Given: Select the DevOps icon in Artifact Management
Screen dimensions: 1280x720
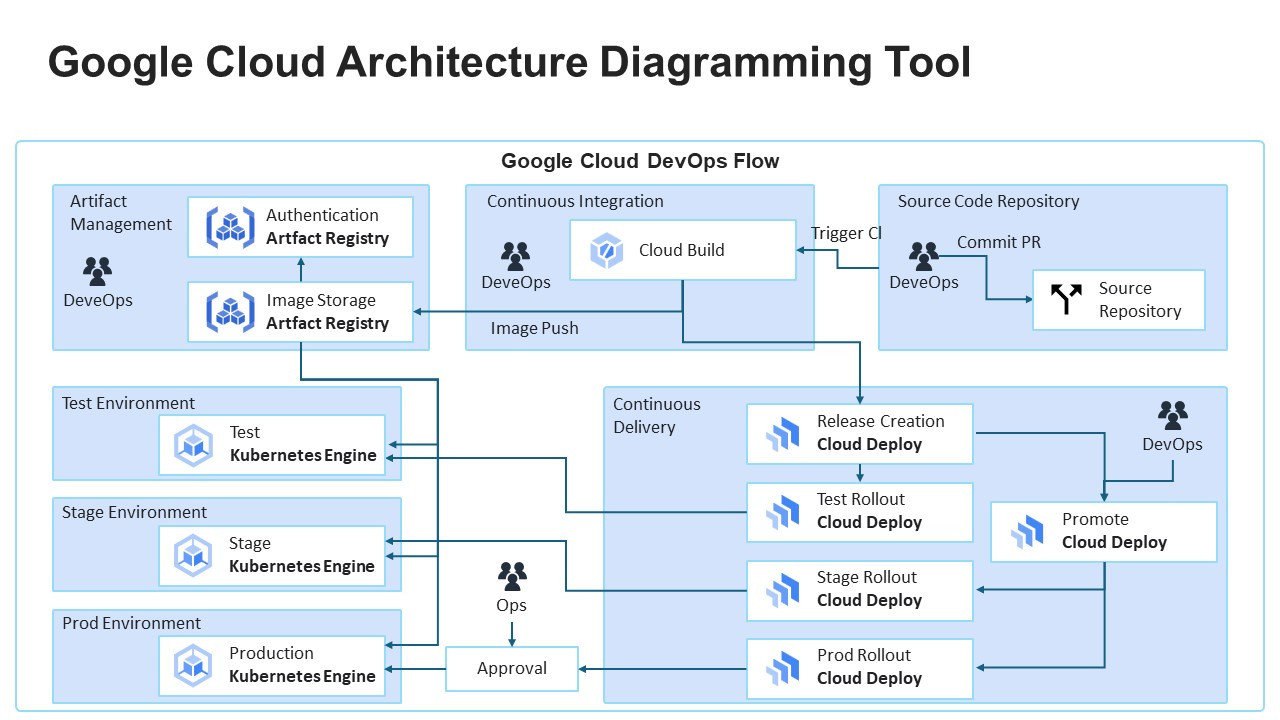Looking at the screenshot, I should [x=97, y=270].
